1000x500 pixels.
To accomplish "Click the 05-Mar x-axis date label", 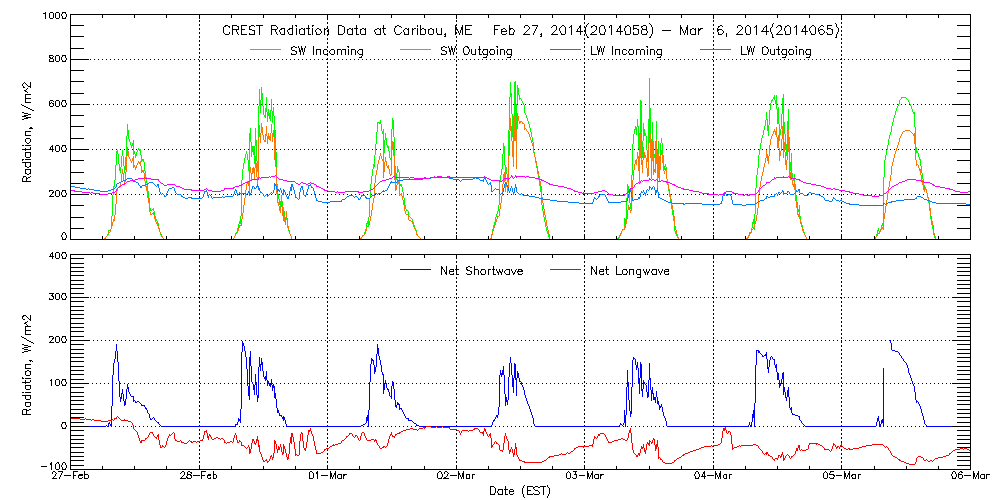I will click(x=842, y=476).
